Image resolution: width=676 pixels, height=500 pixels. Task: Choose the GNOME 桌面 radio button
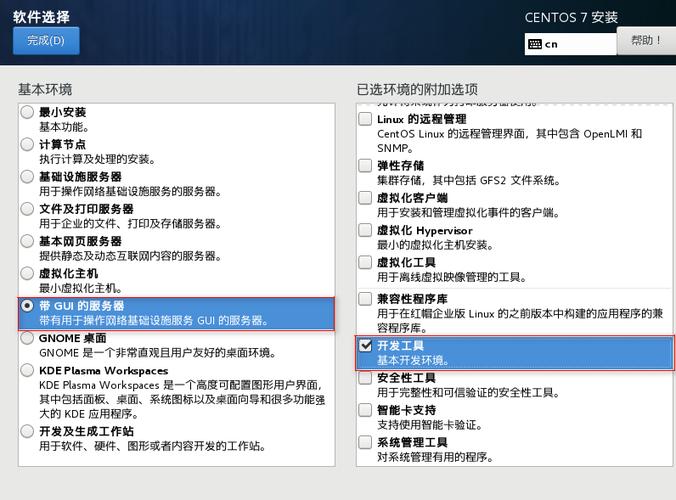coord(27,338)
